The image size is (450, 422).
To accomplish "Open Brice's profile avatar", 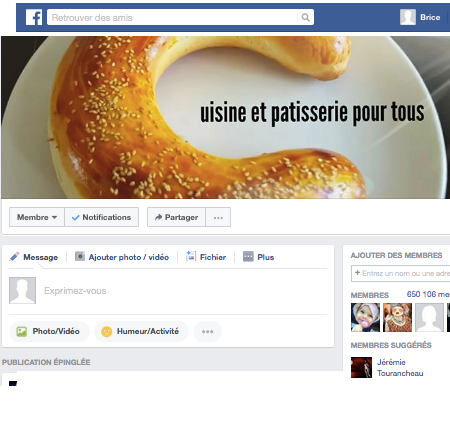I will coord(408,17).
